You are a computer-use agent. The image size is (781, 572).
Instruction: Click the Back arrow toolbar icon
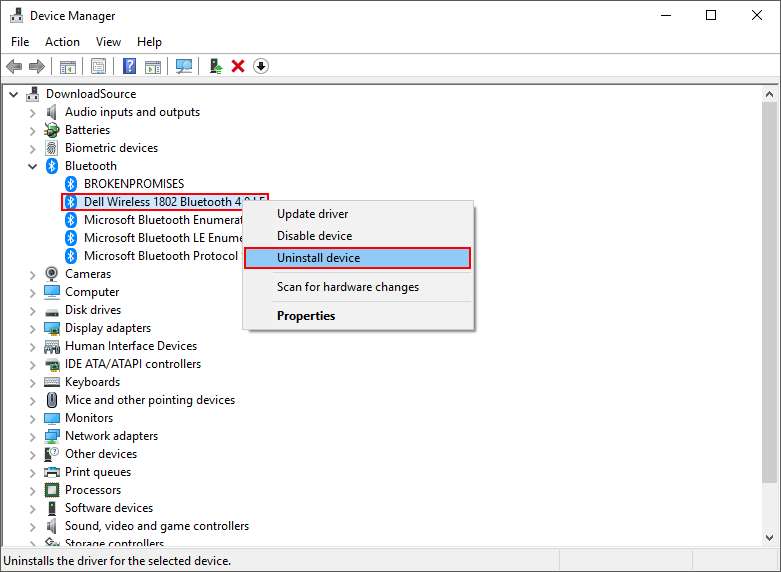tap(14, 66)
